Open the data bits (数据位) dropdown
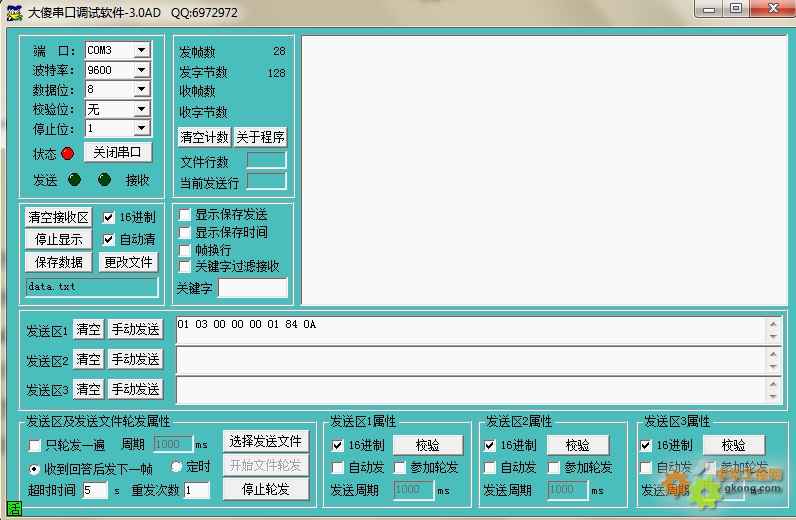The image size is (796, 520). [x=142, y=89]
